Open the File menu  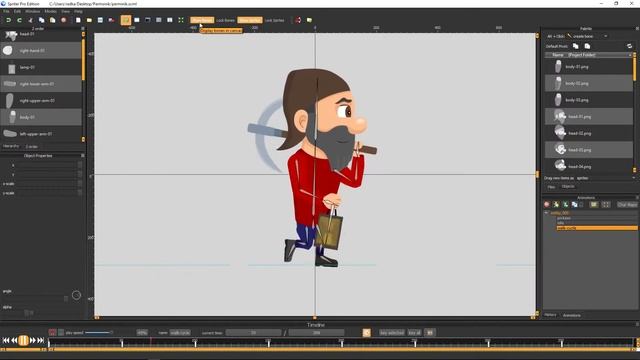tap(7, 11)
